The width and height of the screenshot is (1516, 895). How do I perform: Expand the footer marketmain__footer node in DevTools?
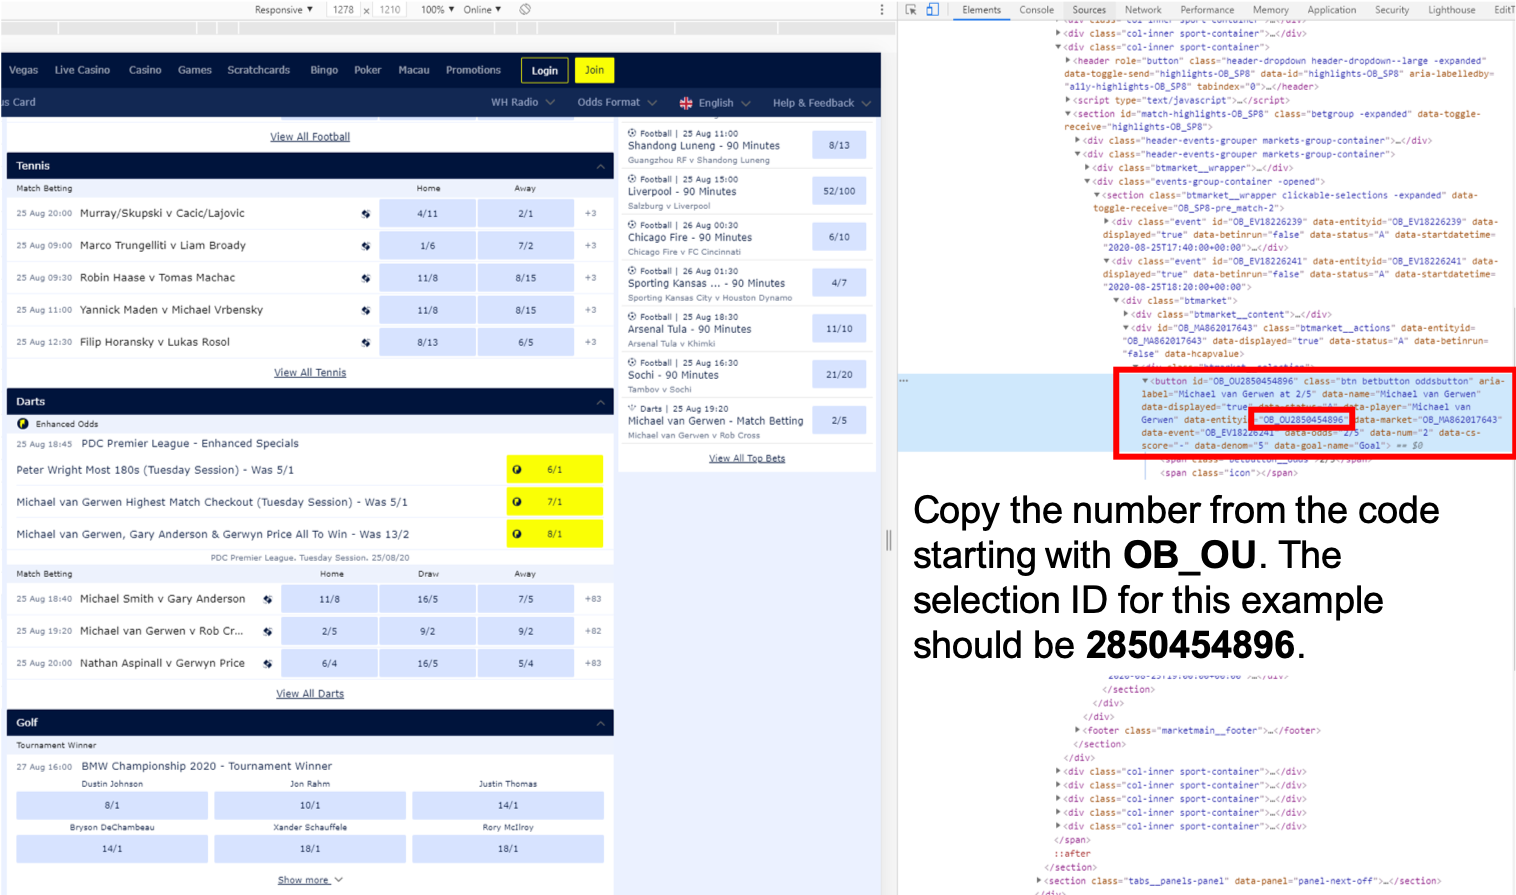pyautogui.click(x=1078, y=731)
